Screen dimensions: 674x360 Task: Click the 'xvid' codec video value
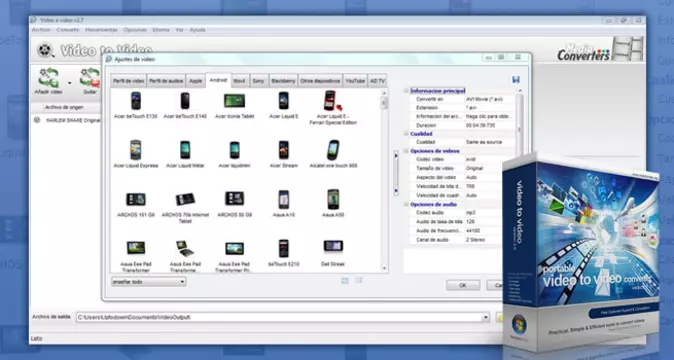coord(471,159)
